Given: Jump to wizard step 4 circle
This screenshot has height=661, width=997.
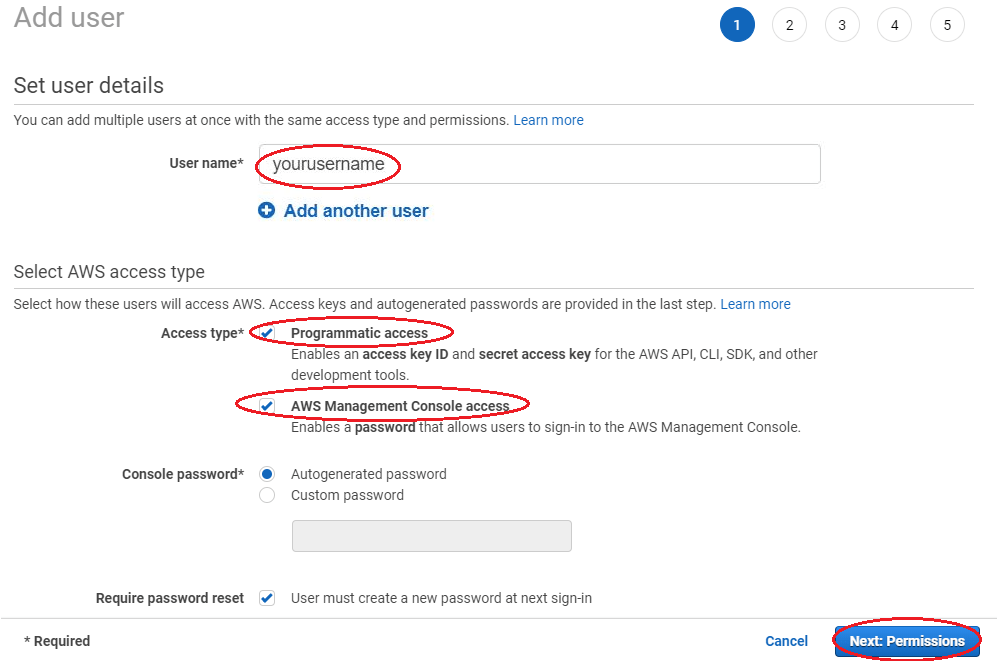Looking at the screenshot, I should pyautogui.click(x=894, y=26).
